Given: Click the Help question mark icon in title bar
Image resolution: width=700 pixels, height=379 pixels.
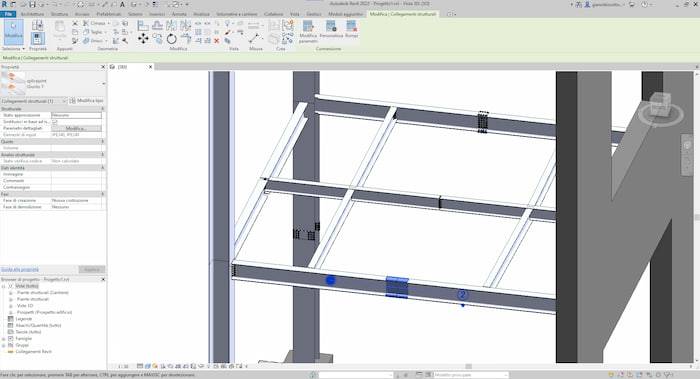Looking at the screenshot, I should click(x=645, y=4).
